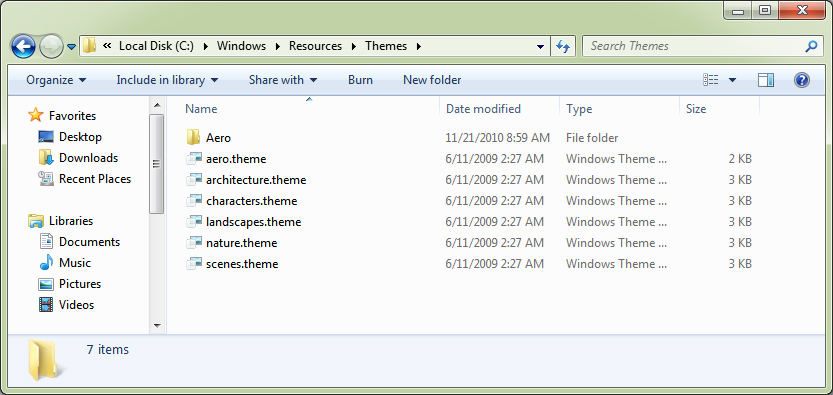Select Music library
The image size is (833, 395).
[74, 263]
